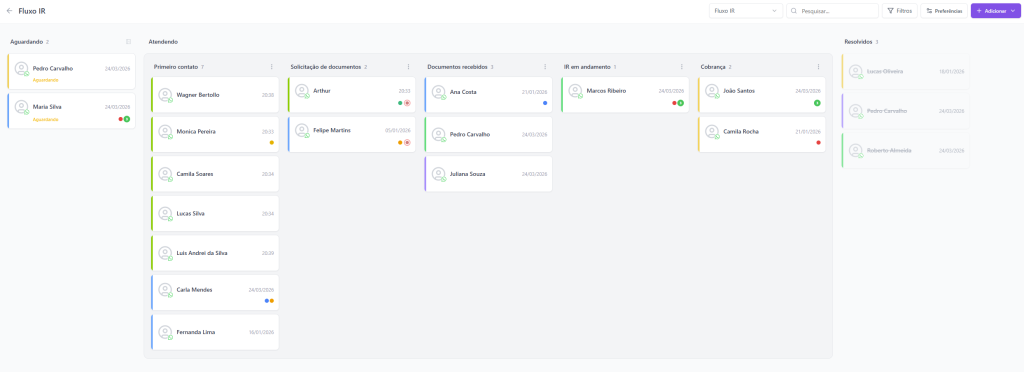1024x372 pixels.
Task: Open the Solicitação de documentos column options menu
Action: point(408,67)
